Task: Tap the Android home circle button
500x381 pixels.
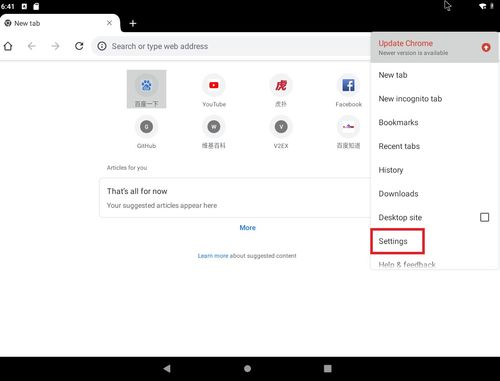Action: 247,368
